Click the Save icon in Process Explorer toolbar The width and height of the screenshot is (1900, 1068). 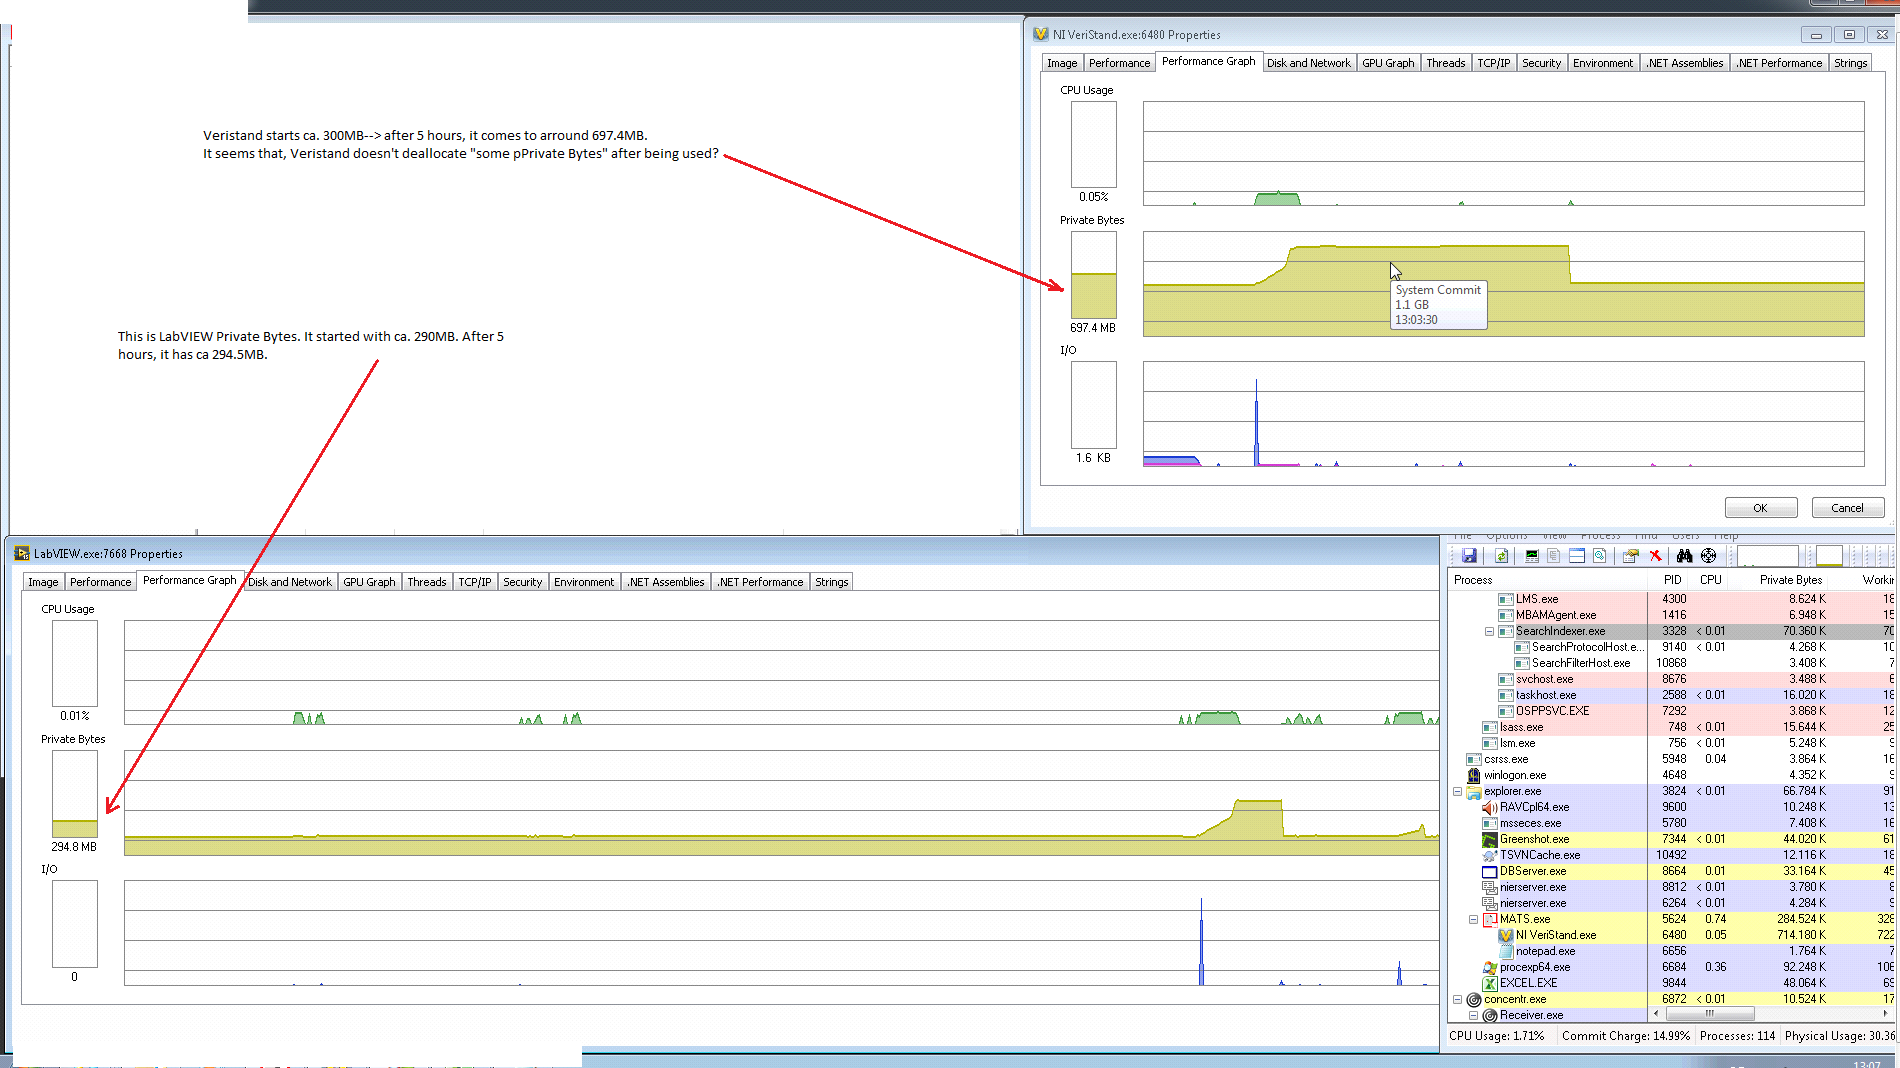click(x=1469, y=556)
